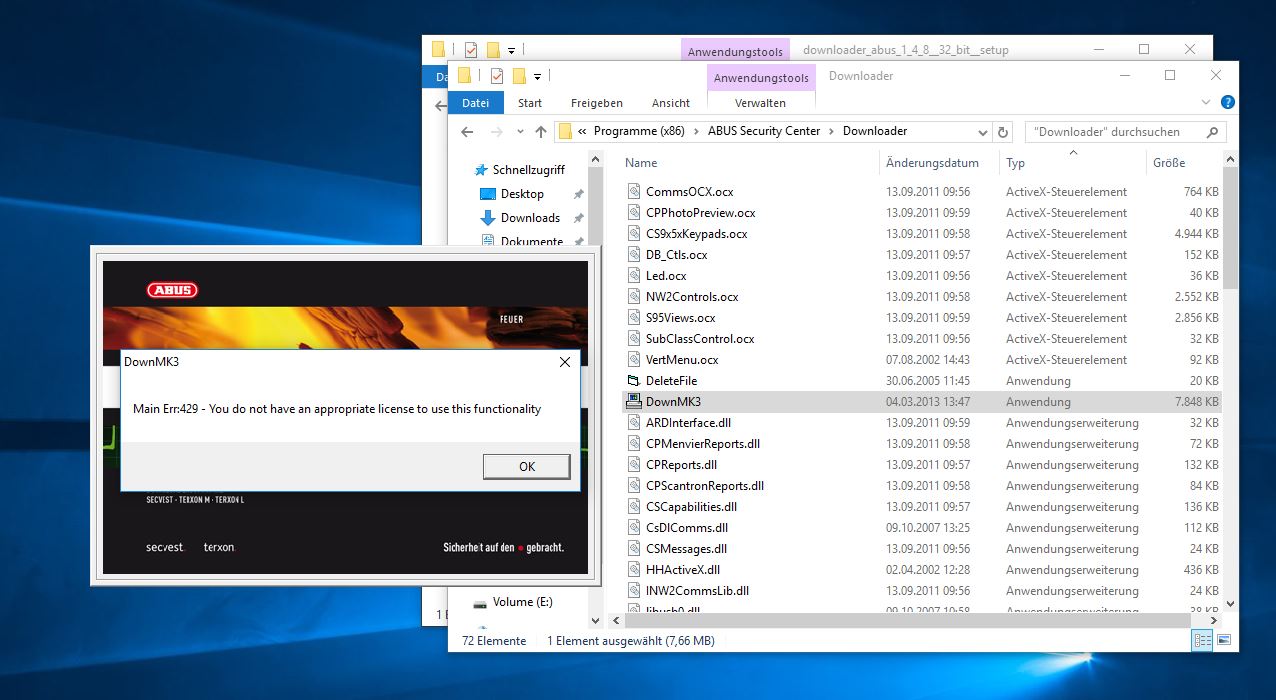Screen dimensions: 1276x700
Task: Select the DownMK3 application file icon
Action: pyautogui.click(x=633, y=402)
